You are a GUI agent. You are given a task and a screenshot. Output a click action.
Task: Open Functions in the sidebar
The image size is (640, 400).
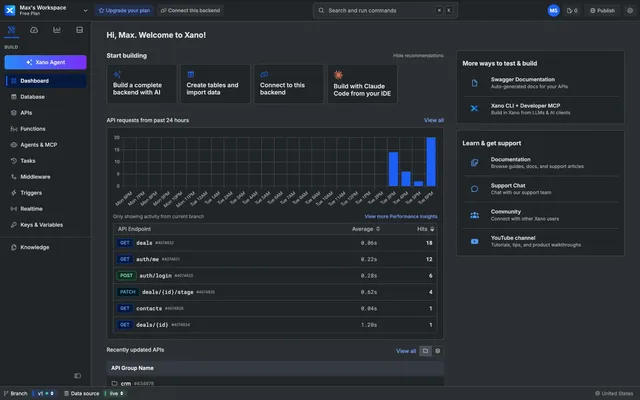pyautogui.click(x=46, y=129)
